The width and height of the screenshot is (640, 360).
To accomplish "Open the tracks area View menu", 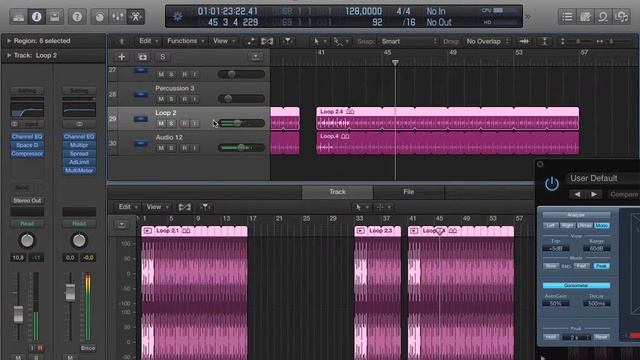I will click(x=224, y=41).
